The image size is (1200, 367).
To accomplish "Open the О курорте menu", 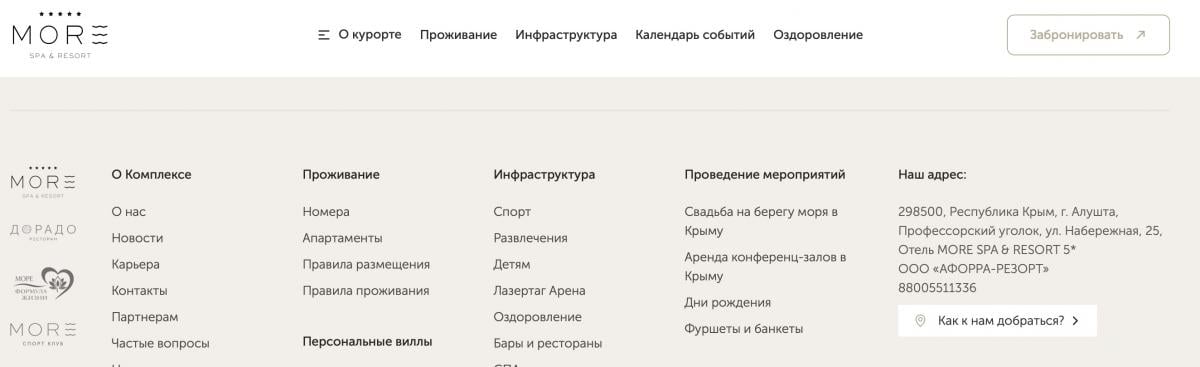I will point(370,35).
